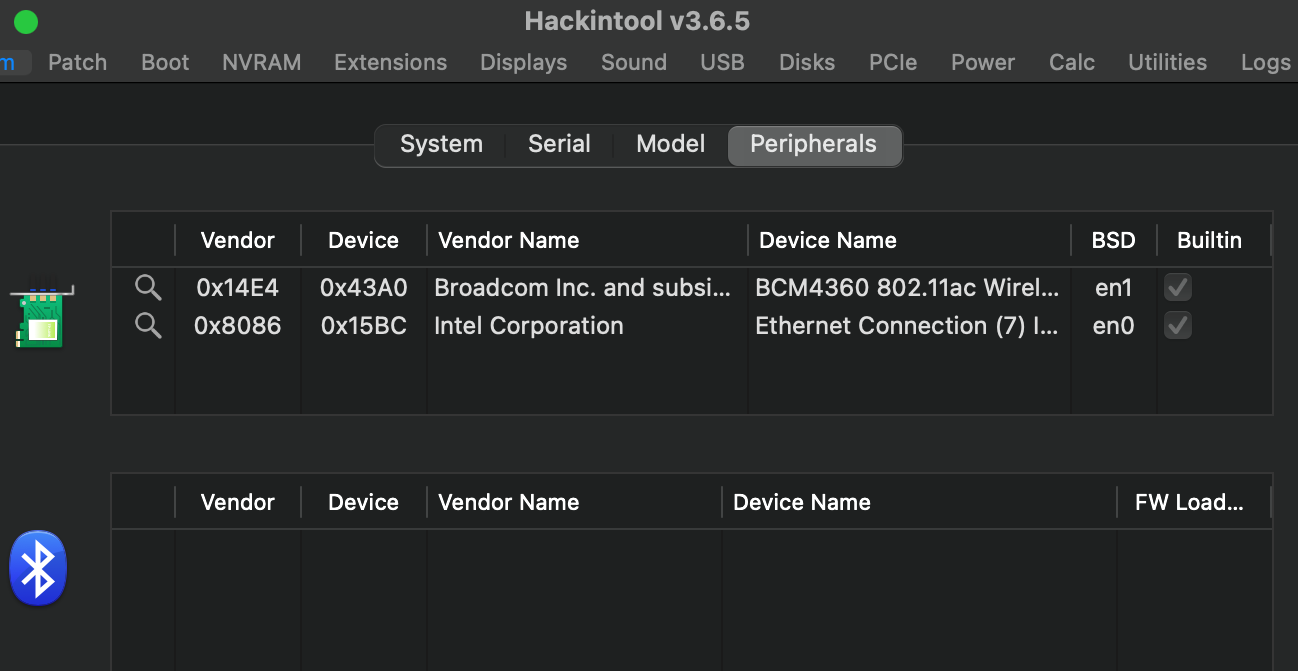Switch to the System tab

click(x=440, y=144)
